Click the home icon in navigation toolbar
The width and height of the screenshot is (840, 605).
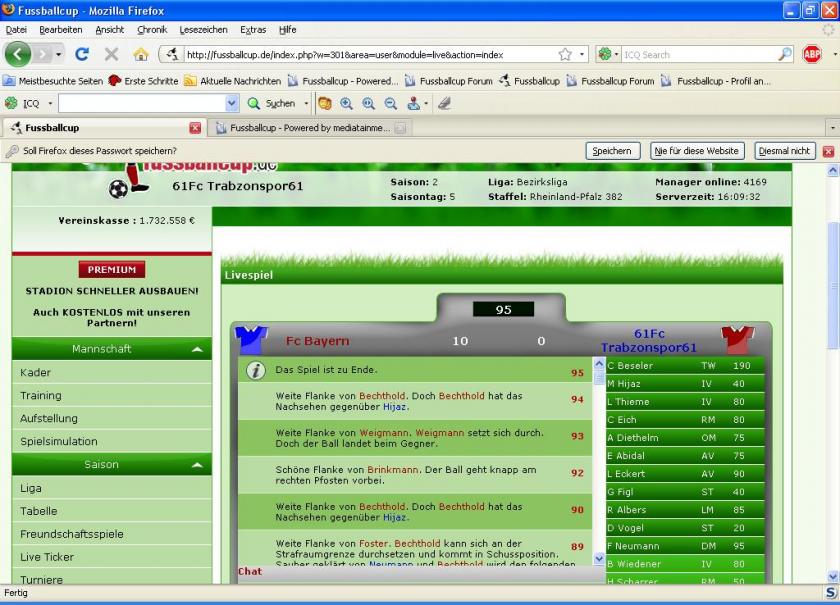pyautogui.click(x=141, y=54)
